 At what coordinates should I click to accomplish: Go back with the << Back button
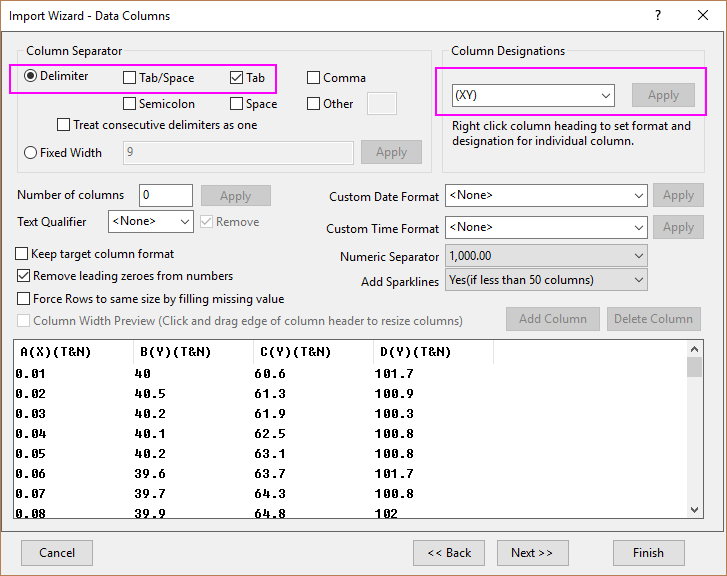449,553
